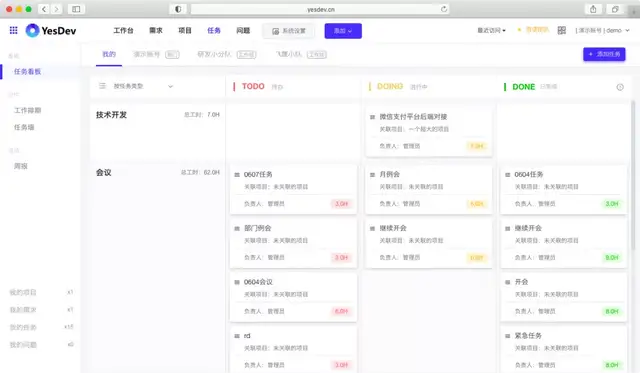This screenshot has height=373, width=640.
Task: Open the 0607任务 card title
Action: [258, 174]
